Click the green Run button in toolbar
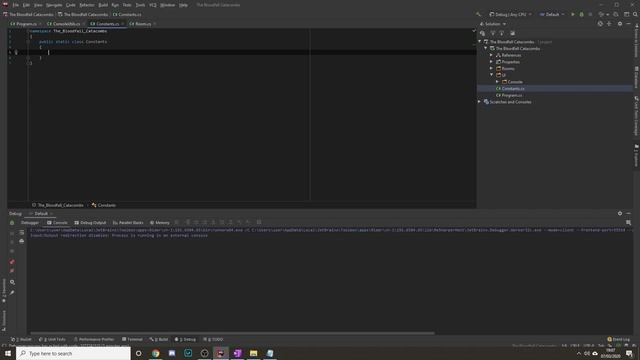The width and height of the screenshot is (640, 360). pos(573,14)
